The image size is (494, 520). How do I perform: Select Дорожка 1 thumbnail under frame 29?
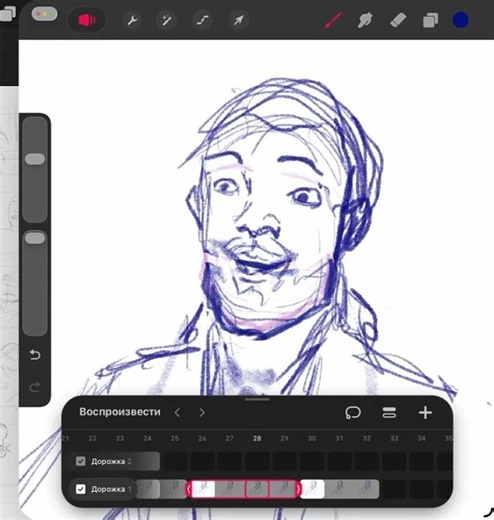click(283, 489)
